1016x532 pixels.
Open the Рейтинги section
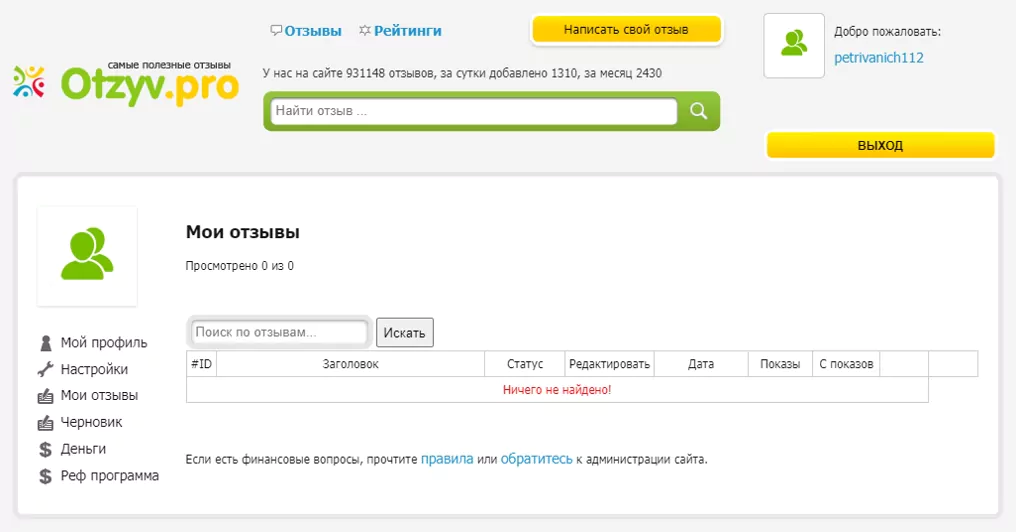point(408,30)
